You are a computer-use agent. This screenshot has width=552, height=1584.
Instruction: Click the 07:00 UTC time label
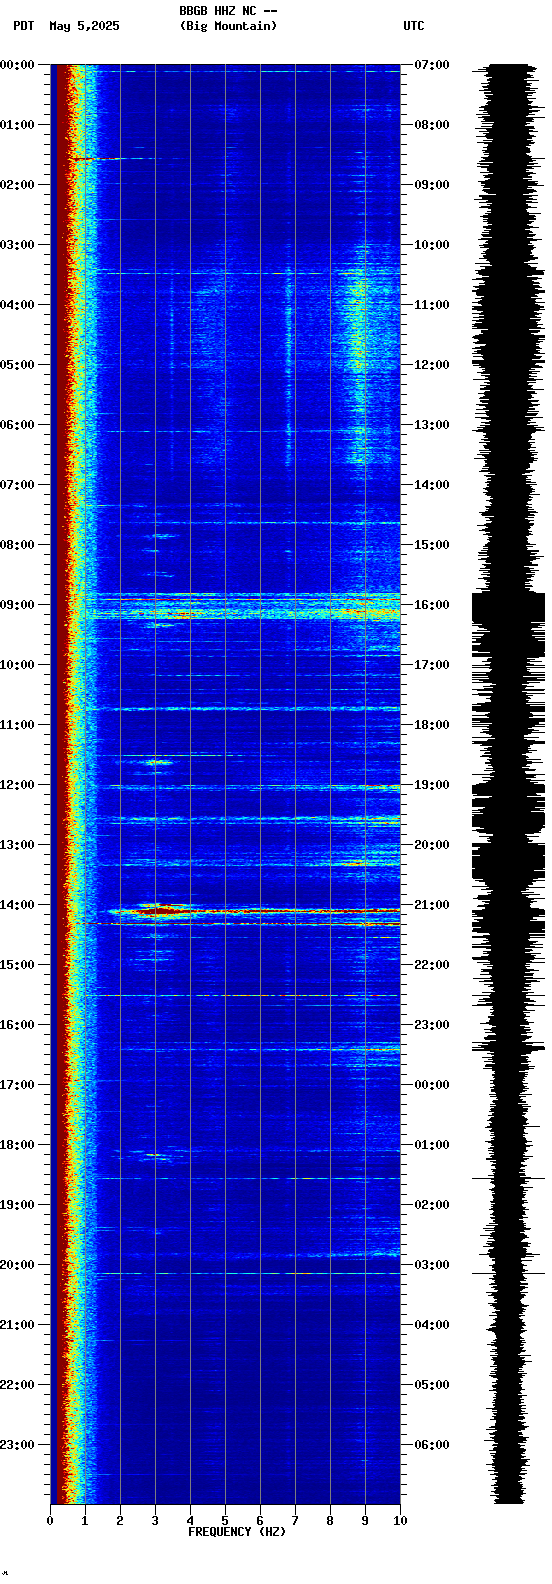click(432, 65)
